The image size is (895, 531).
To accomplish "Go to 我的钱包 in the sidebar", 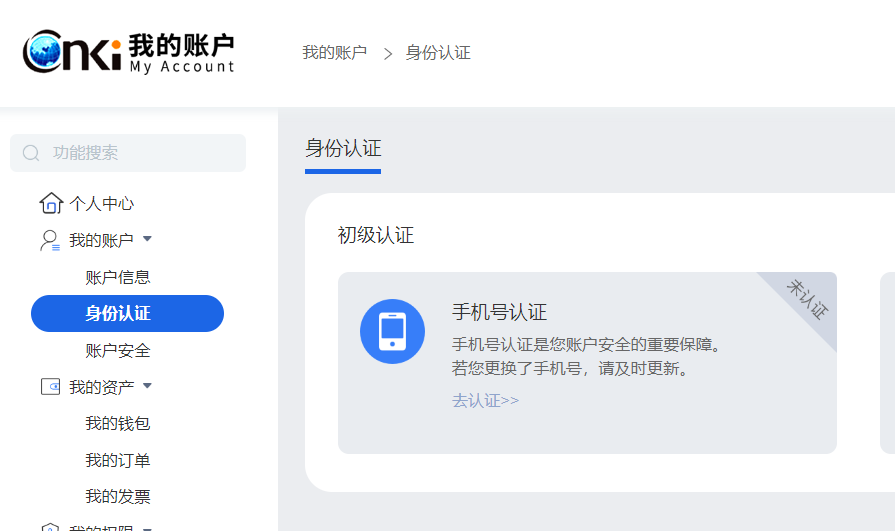I will 118,423.
